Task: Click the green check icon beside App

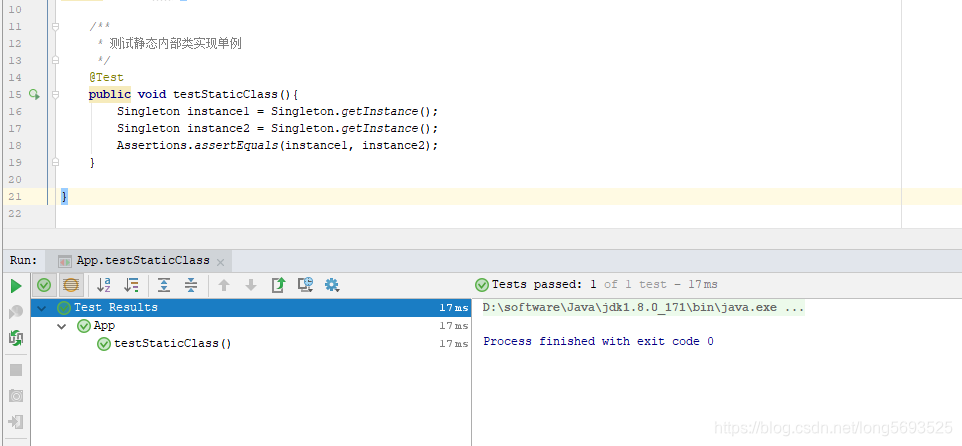Action: pyautogui.click(x=83, y=326)
